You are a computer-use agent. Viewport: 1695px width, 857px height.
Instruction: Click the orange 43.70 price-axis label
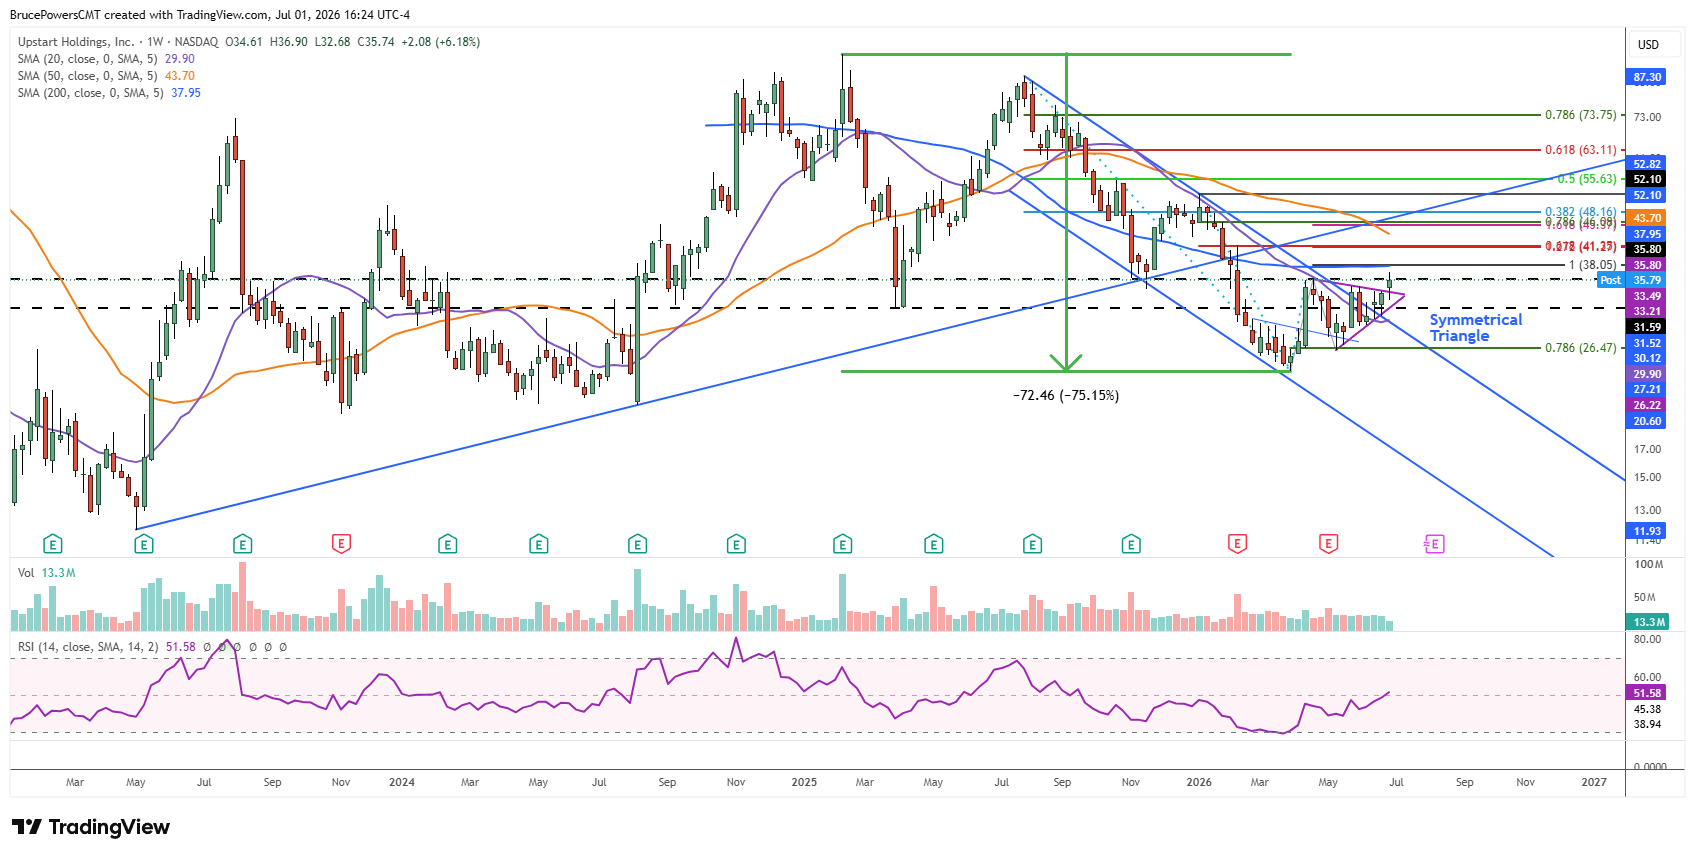tap(1647, 218)
